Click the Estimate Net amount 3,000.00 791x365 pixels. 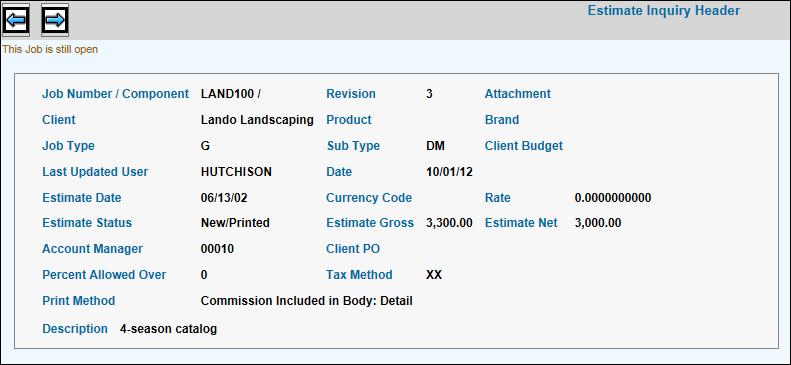pos(598,223)
